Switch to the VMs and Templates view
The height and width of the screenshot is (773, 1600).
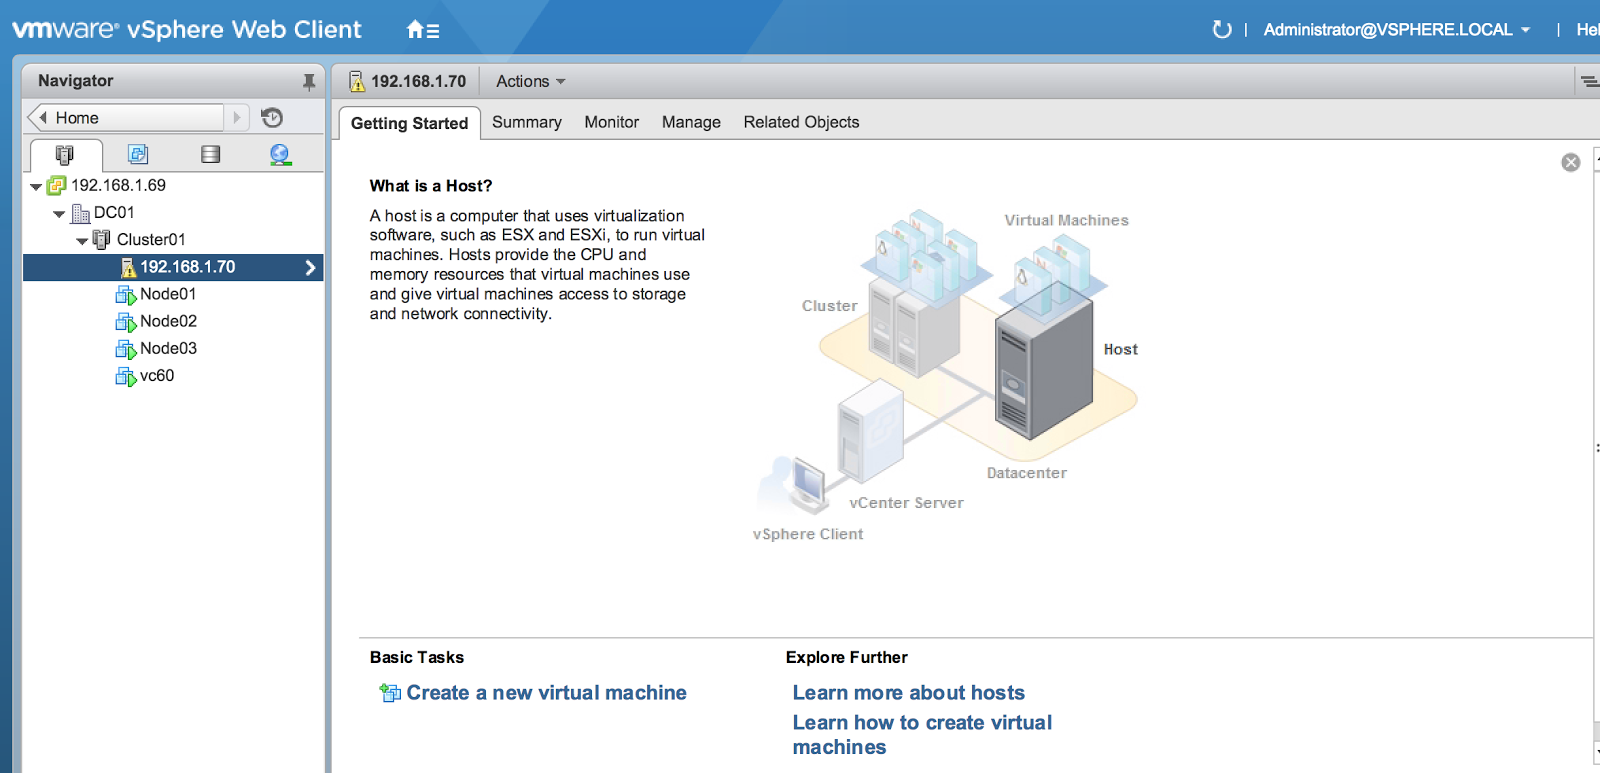pos(138,154)
